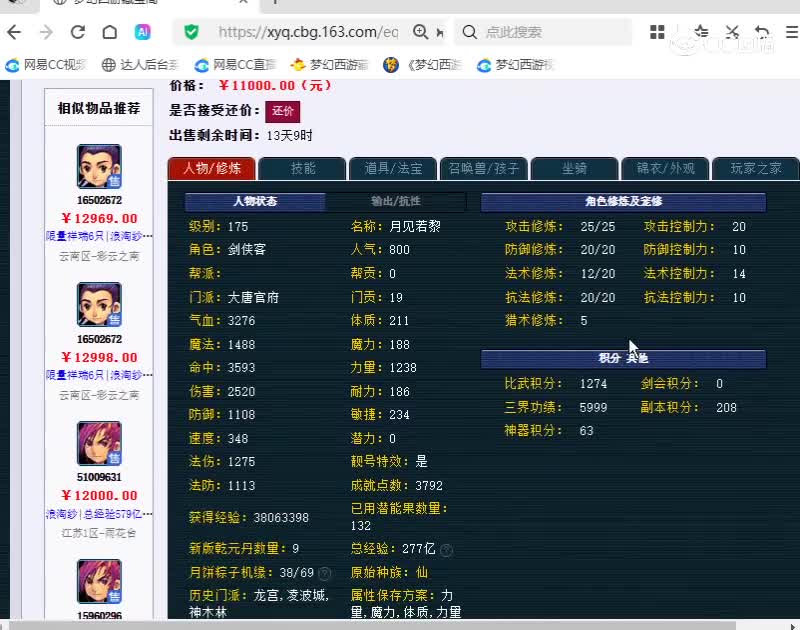Select the 输出/抗性 sub-tab
Image resolution: width=800 pixels, height=630 pixels.
click(396, 201)
